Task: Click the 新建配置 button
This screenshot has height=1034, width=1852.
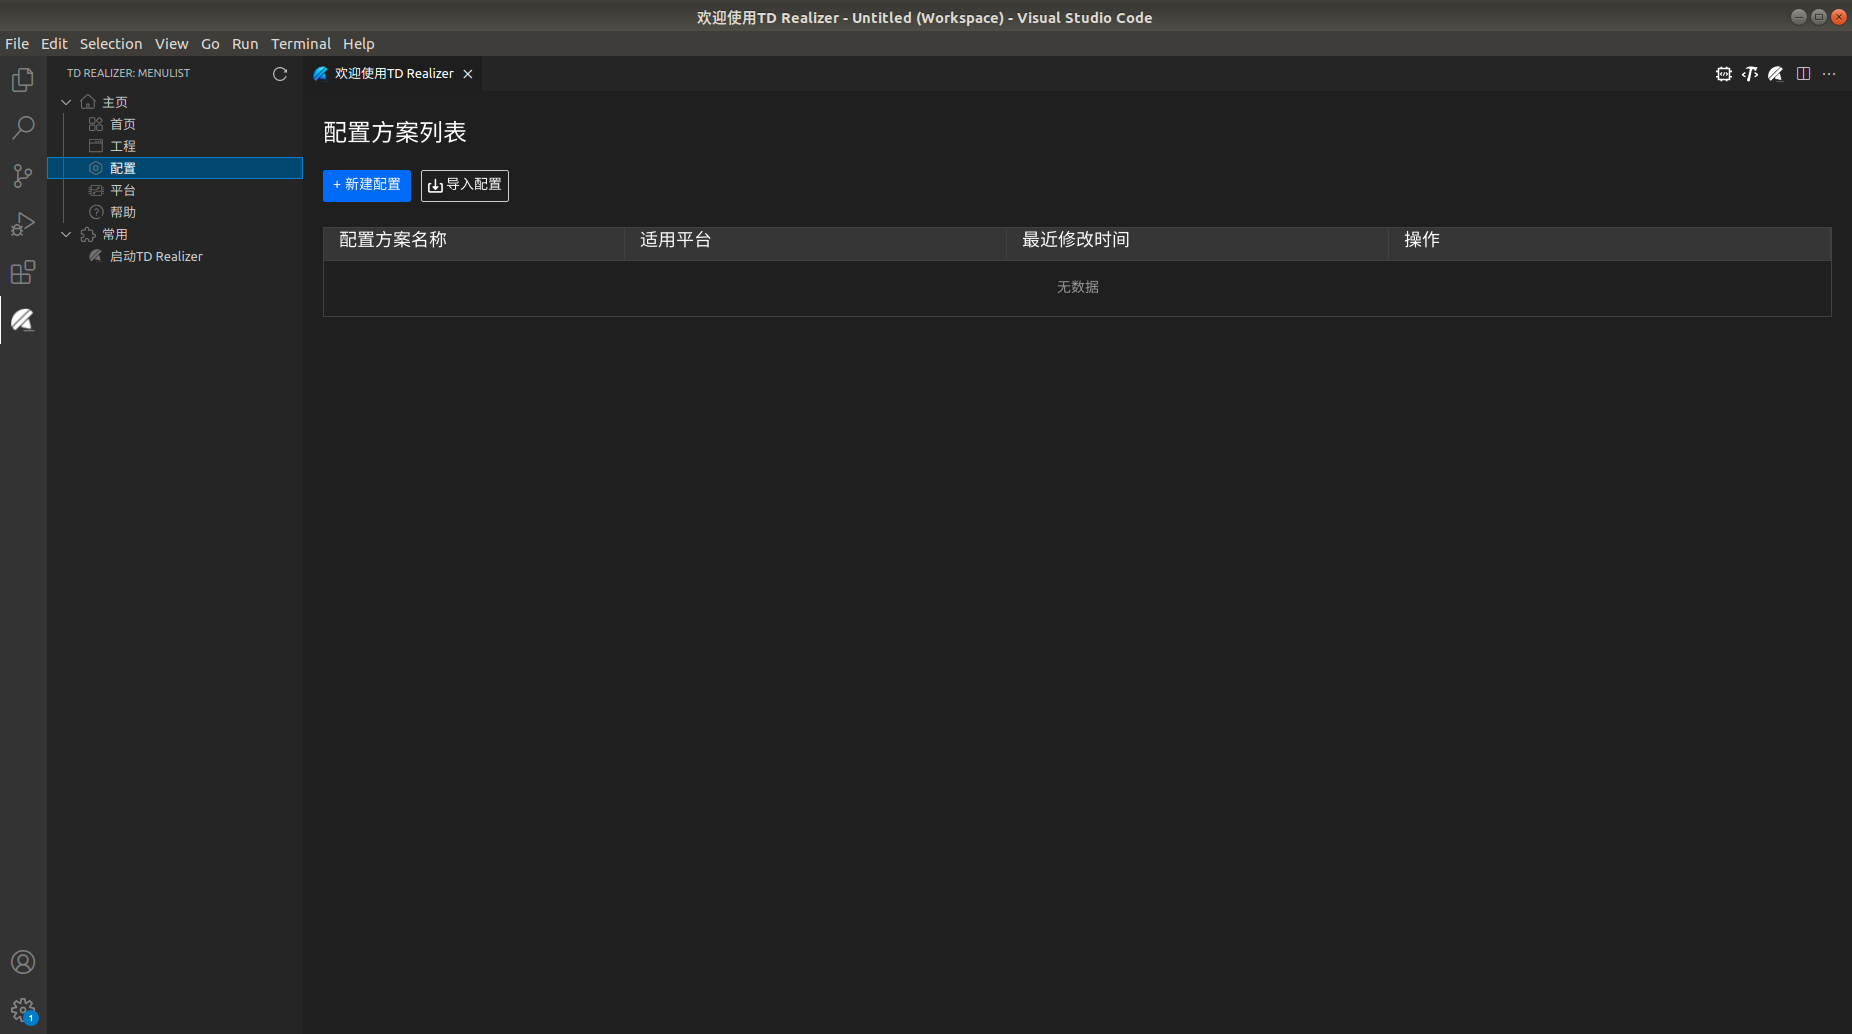Action: (367, 185)
